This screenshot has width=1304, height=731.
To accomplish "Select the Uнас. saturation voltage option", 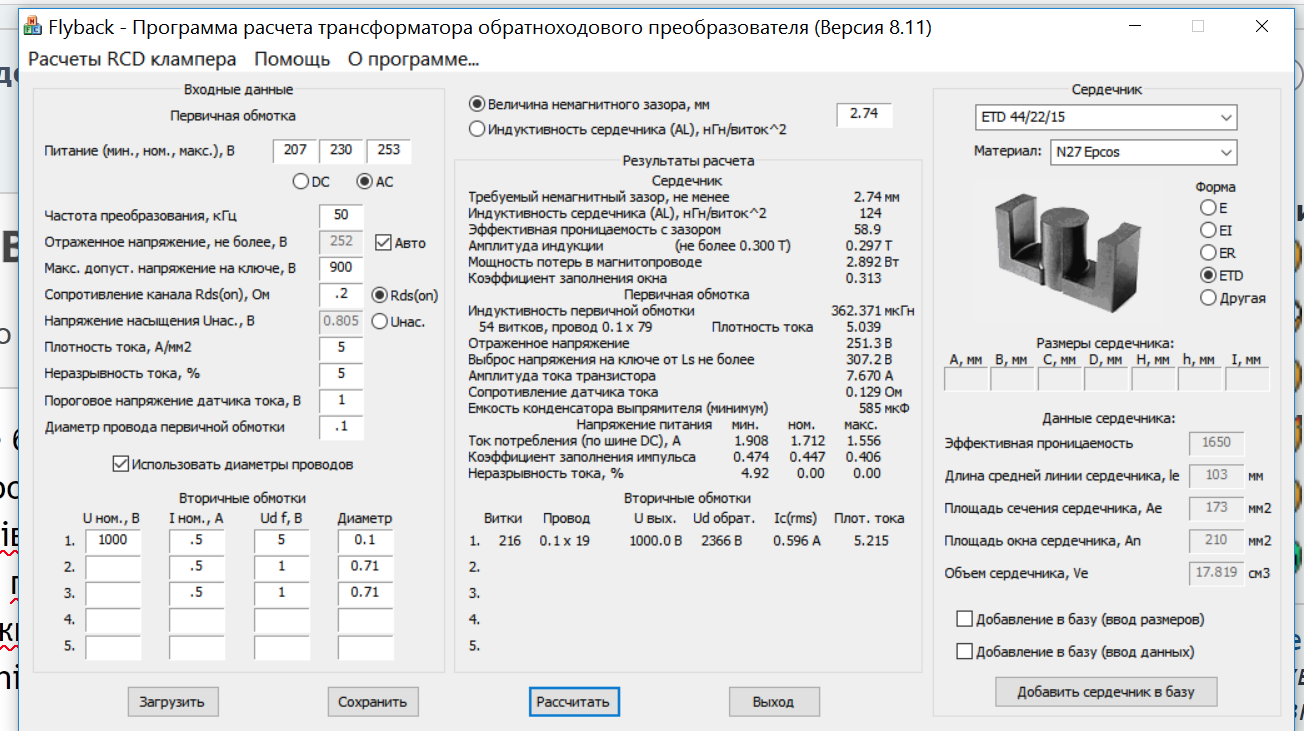I will pyautogui.click(x=380, y=321).
